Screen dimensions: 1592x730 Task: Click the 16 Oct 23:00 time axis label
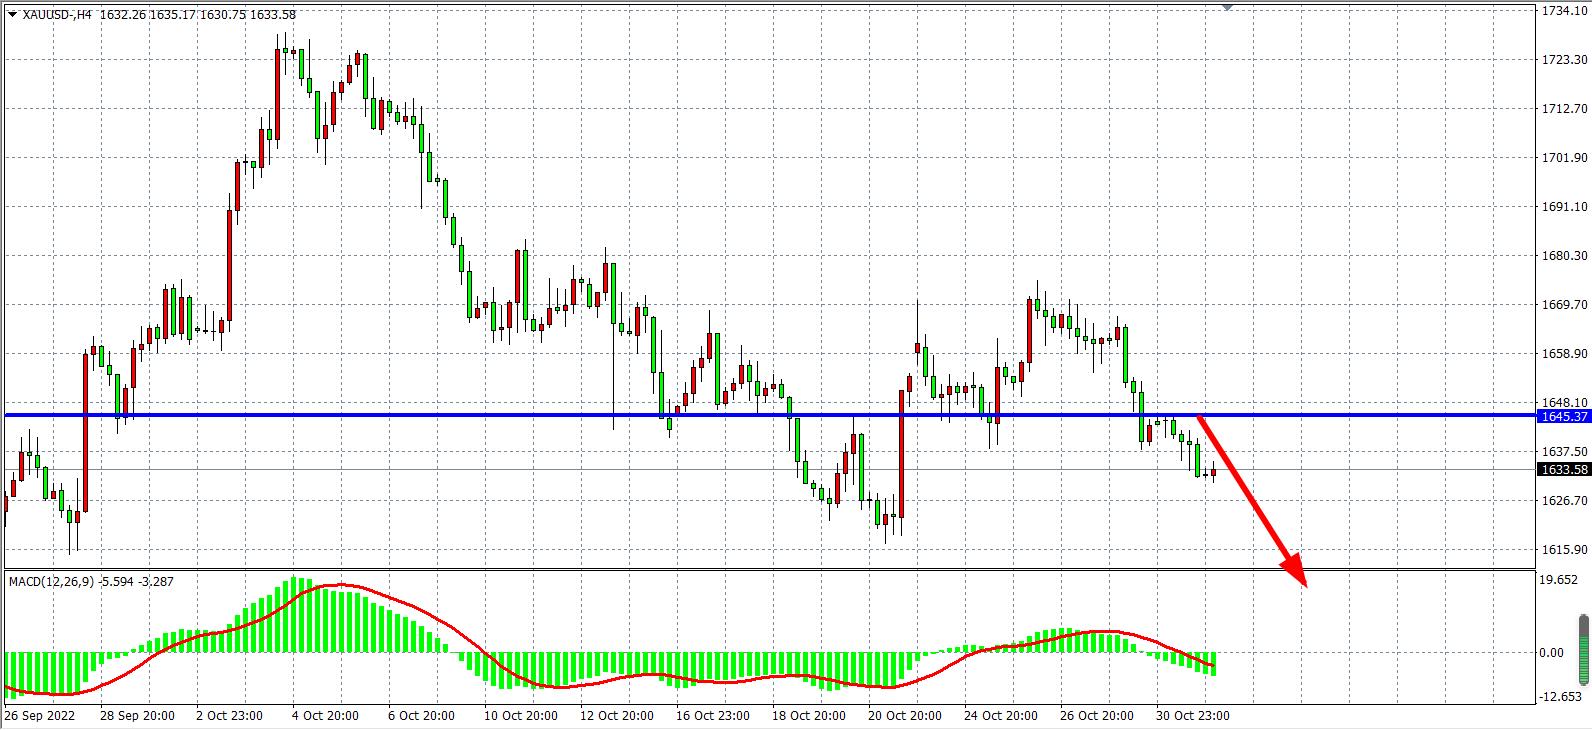click(713, 715)
